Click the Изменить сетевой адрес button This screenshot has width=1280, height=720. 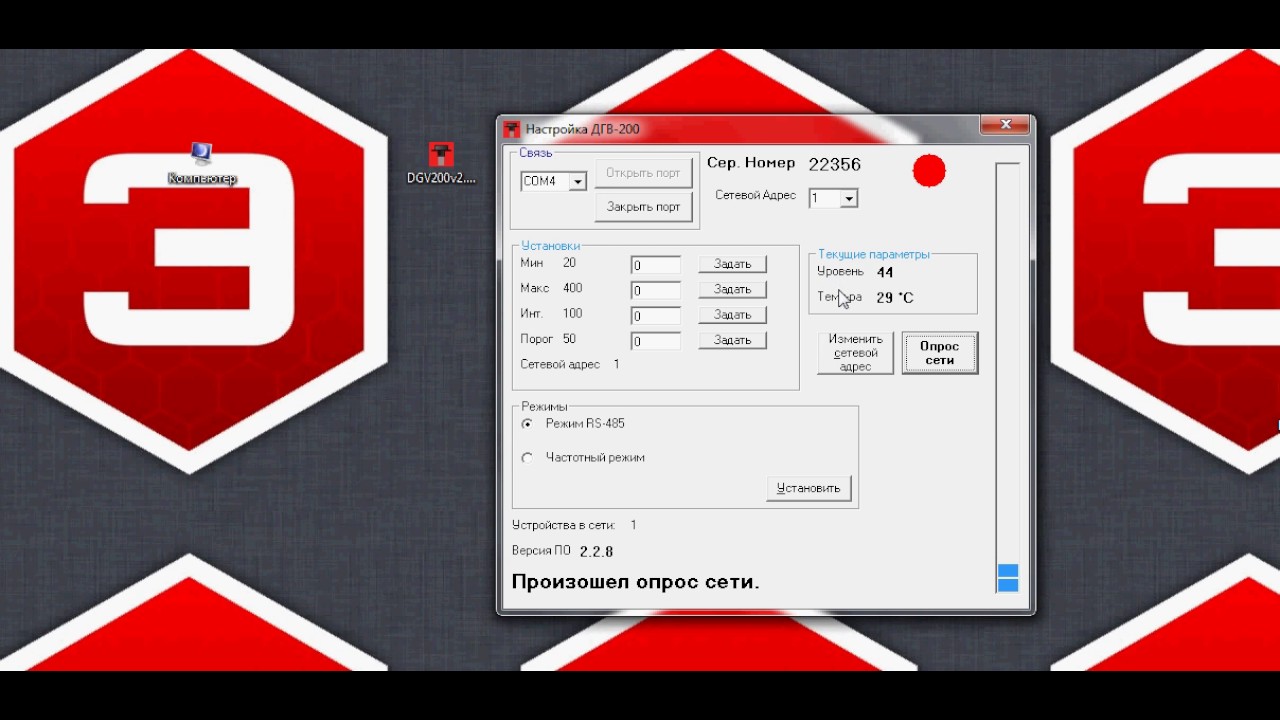855,353
